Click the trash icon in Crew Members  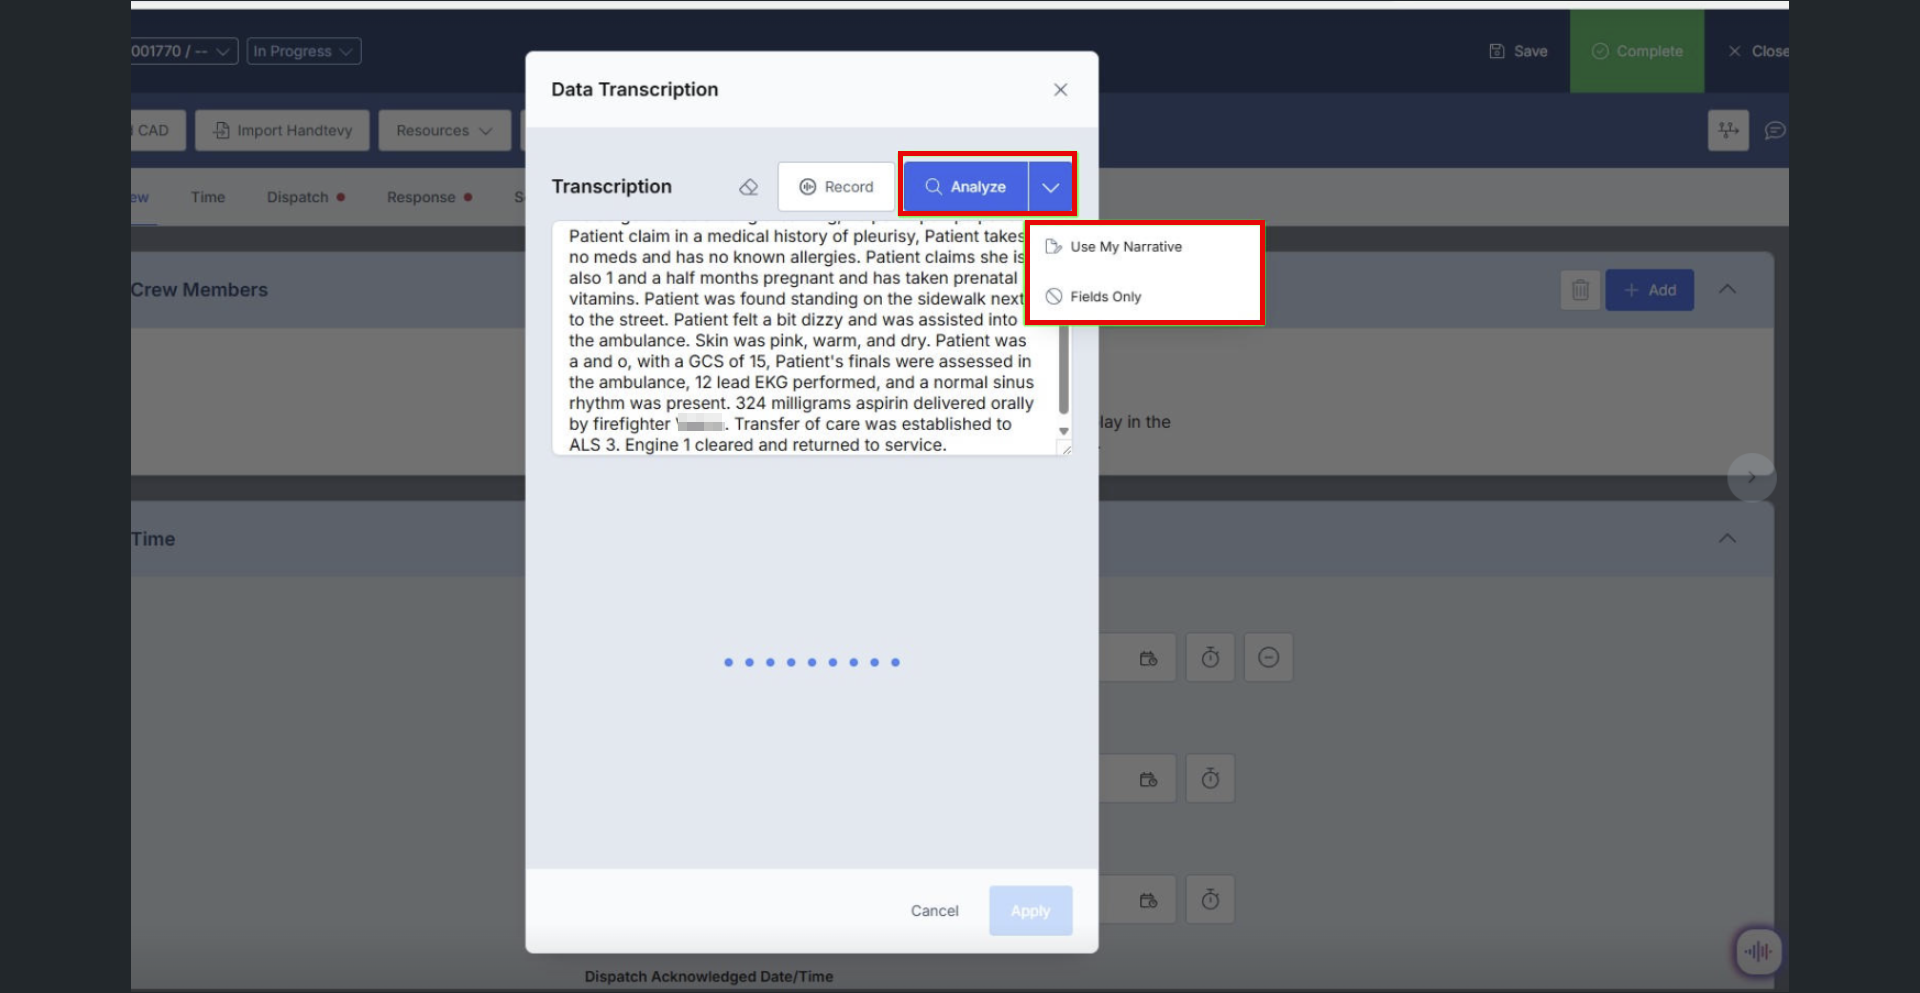[1580, 290]
